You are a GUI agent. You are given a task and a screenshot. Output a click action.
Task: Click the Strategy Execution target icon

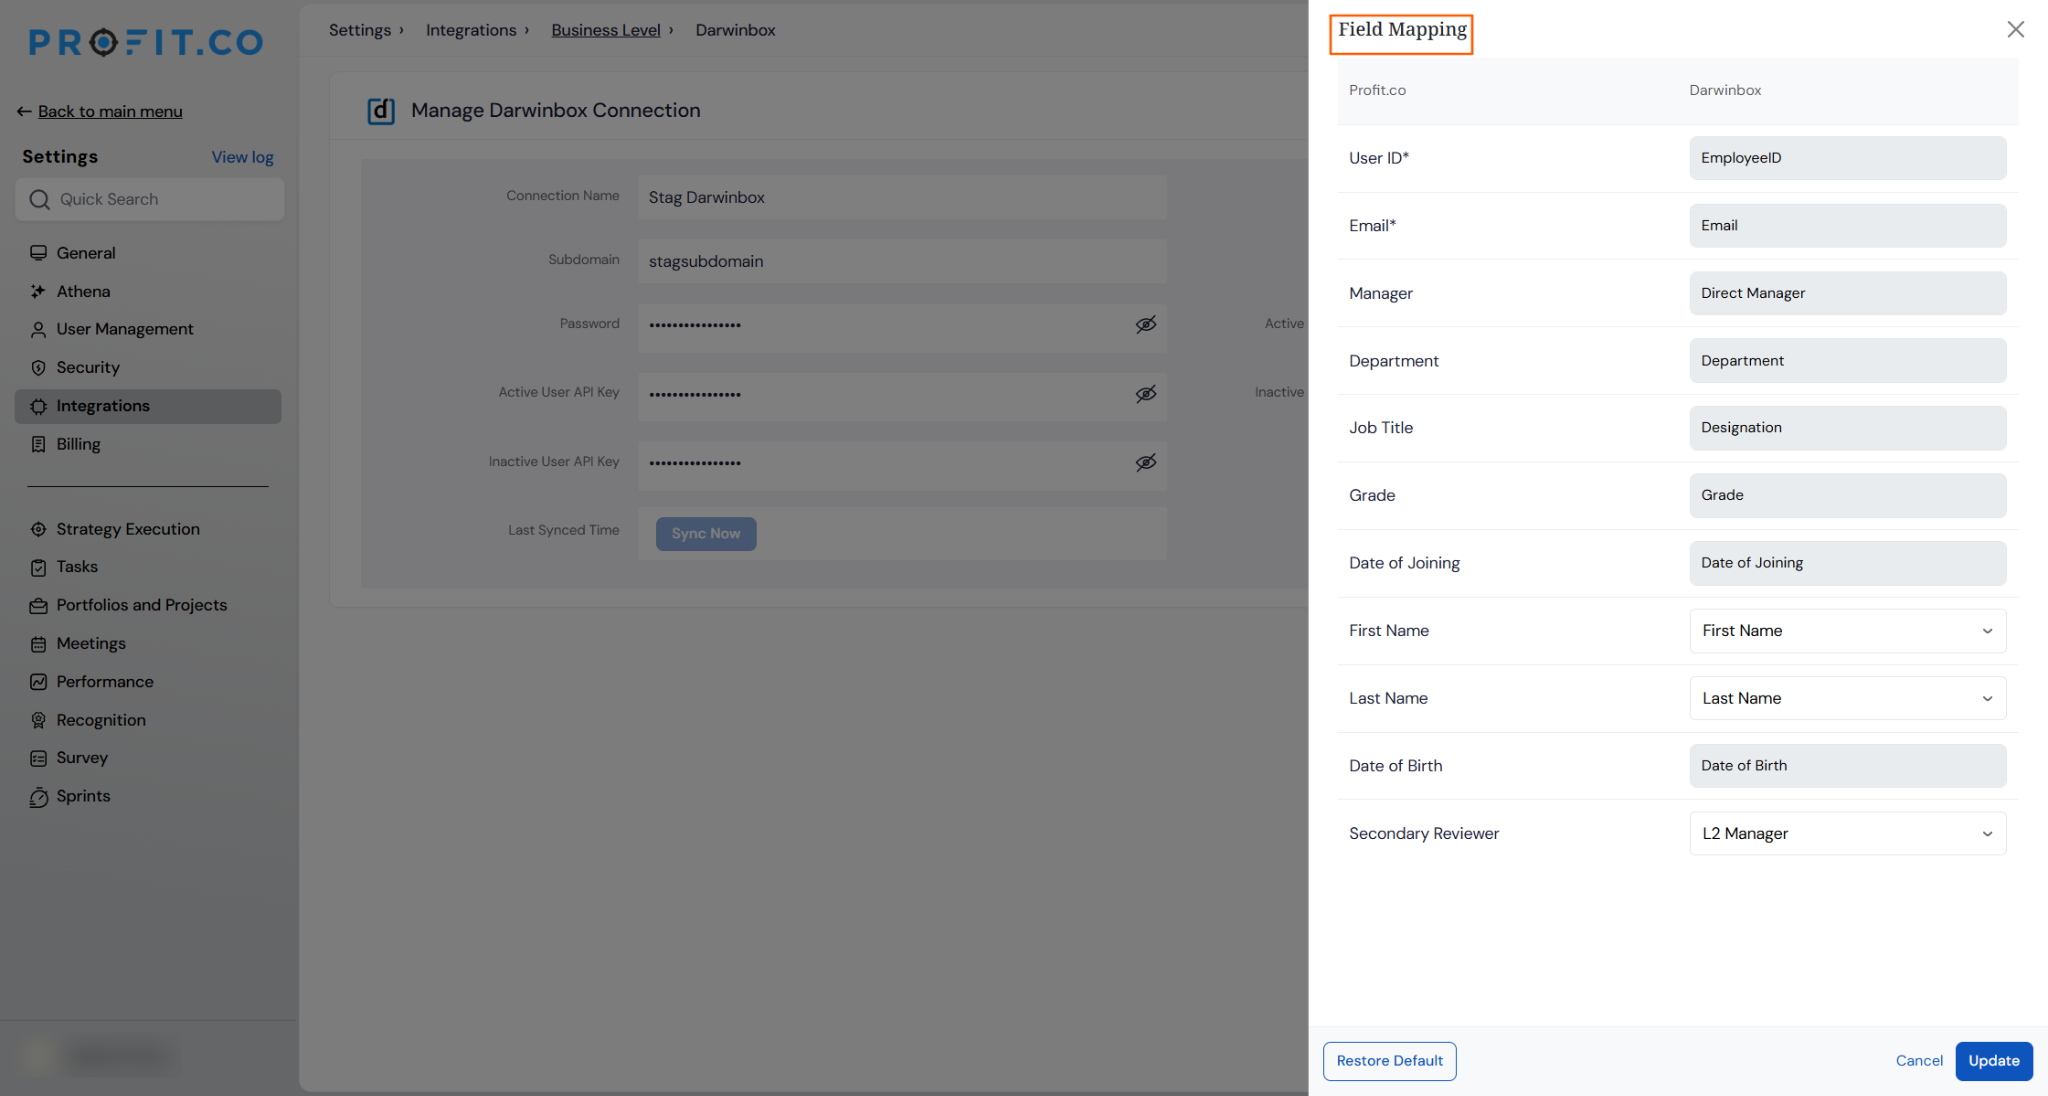pyautogui.click(x=38, y=529)
